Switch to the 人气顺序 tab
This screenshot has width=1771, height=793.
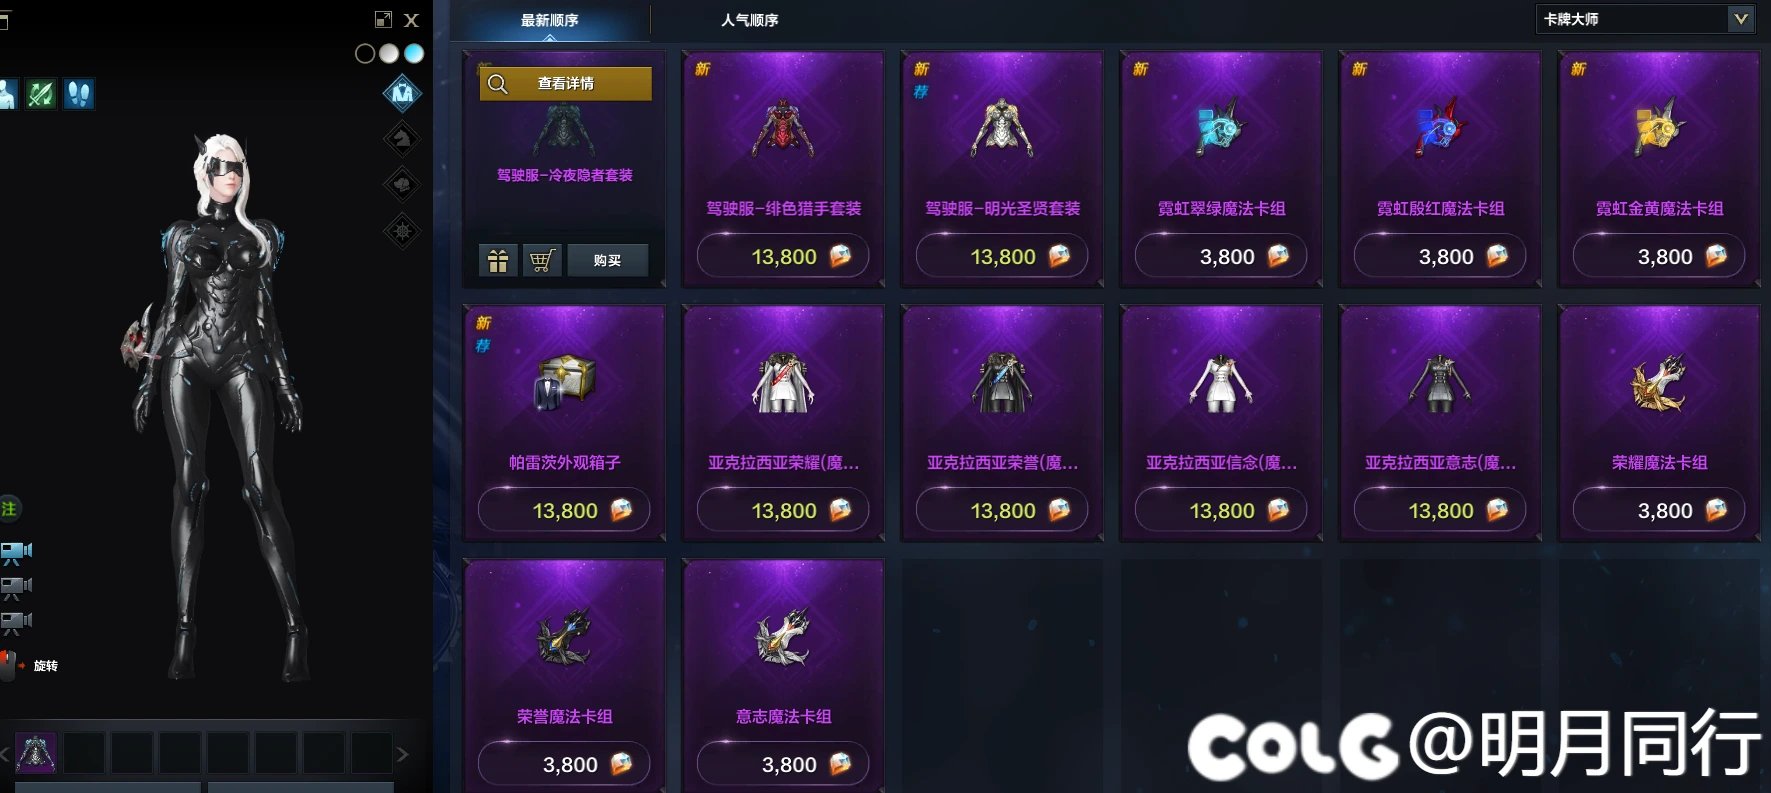[750, 20]
